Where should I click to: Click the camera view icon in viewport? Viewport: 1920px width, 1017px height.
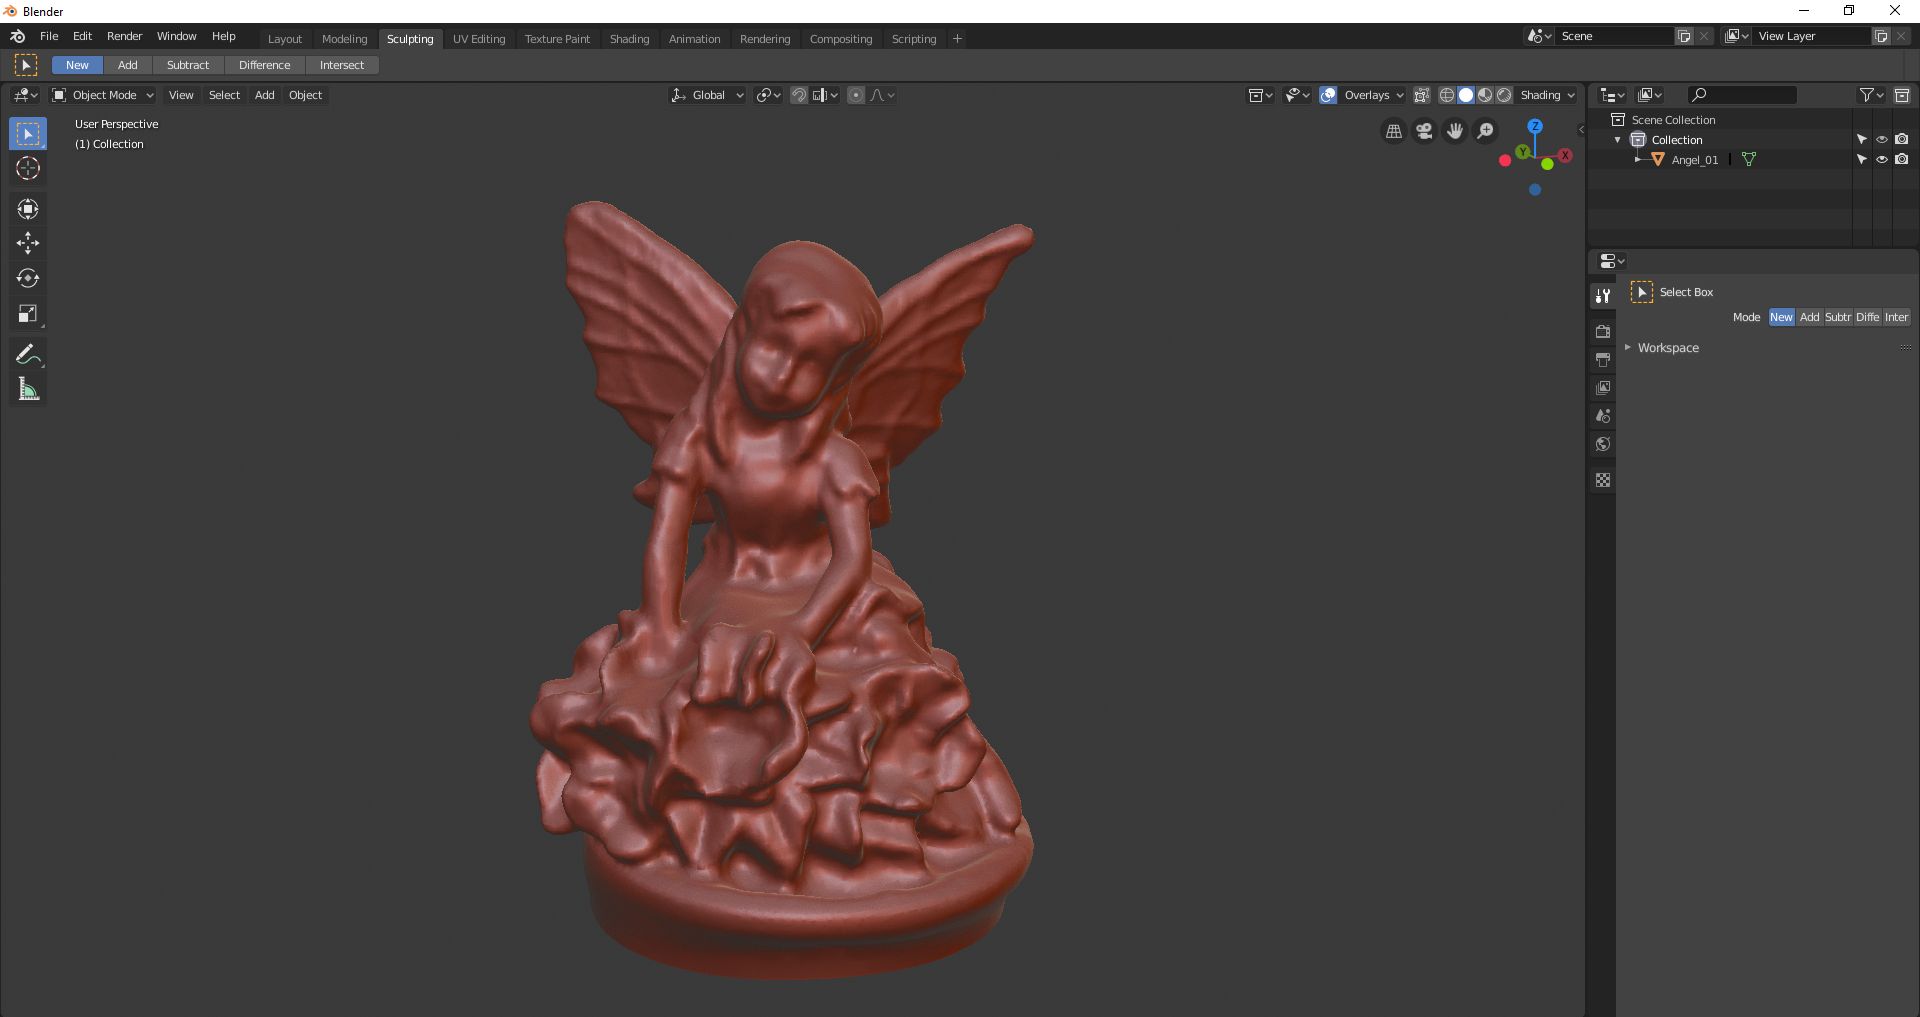[1424, 131]
